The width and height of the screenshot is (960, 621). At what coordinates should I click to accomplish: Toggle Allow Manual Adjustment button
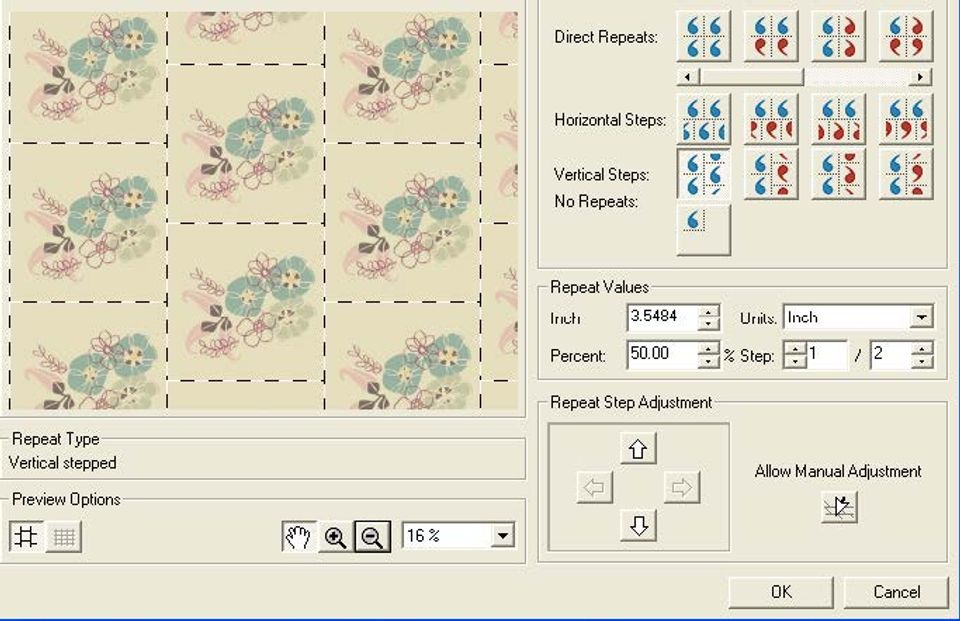(839, 507)
